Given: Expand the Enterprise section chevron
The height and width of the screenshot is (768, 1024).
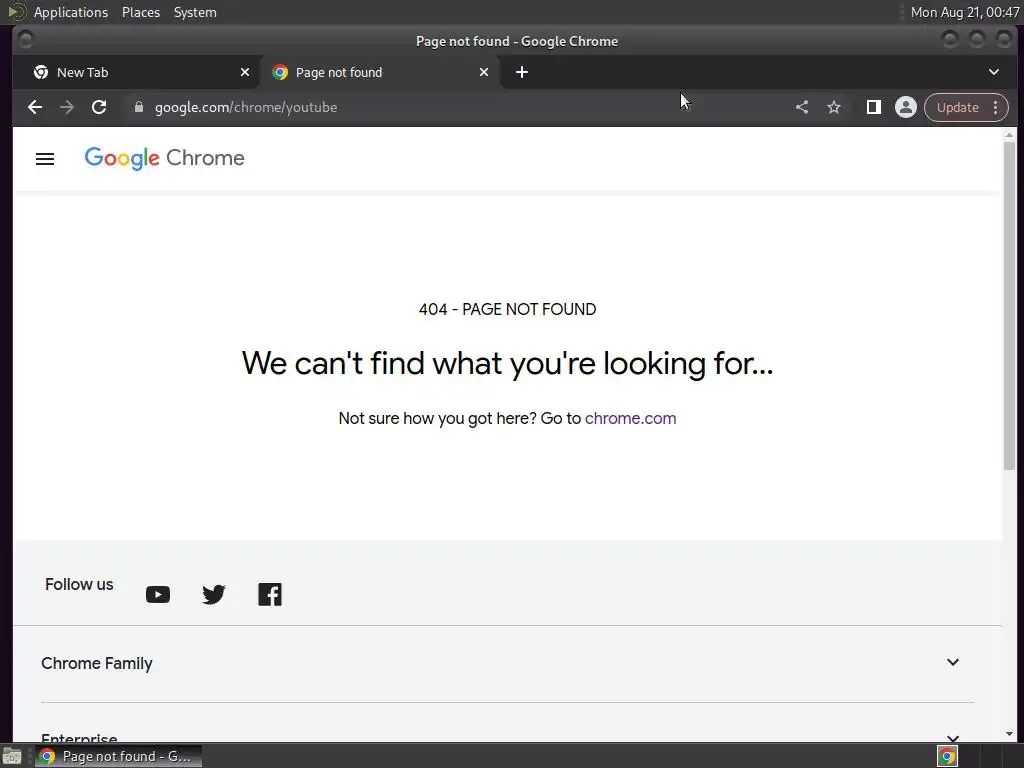Looking at the screenshot, I should pyautogui.click(x=953, y=738).
